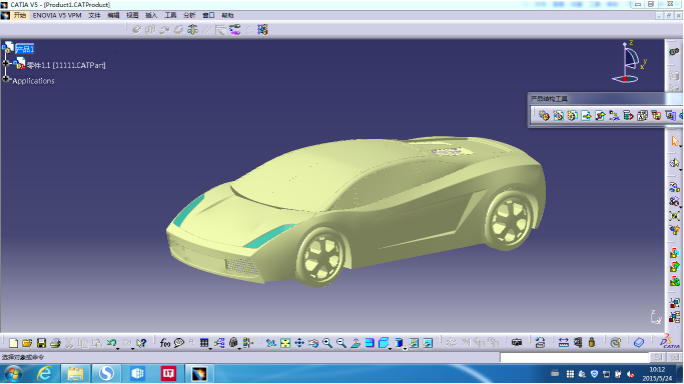
Task: Open the Select arrow tool dropdown
Action: (681, 147)
